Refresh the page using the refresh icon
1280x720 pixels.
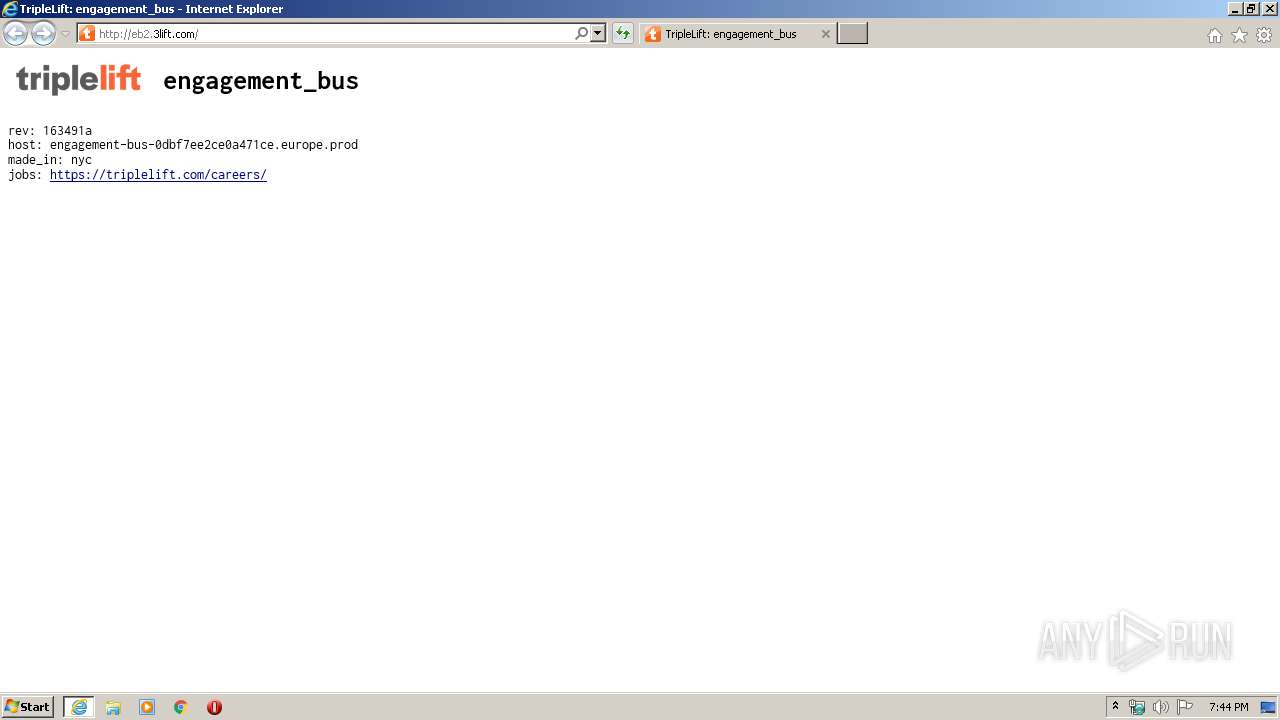point(622,34)
